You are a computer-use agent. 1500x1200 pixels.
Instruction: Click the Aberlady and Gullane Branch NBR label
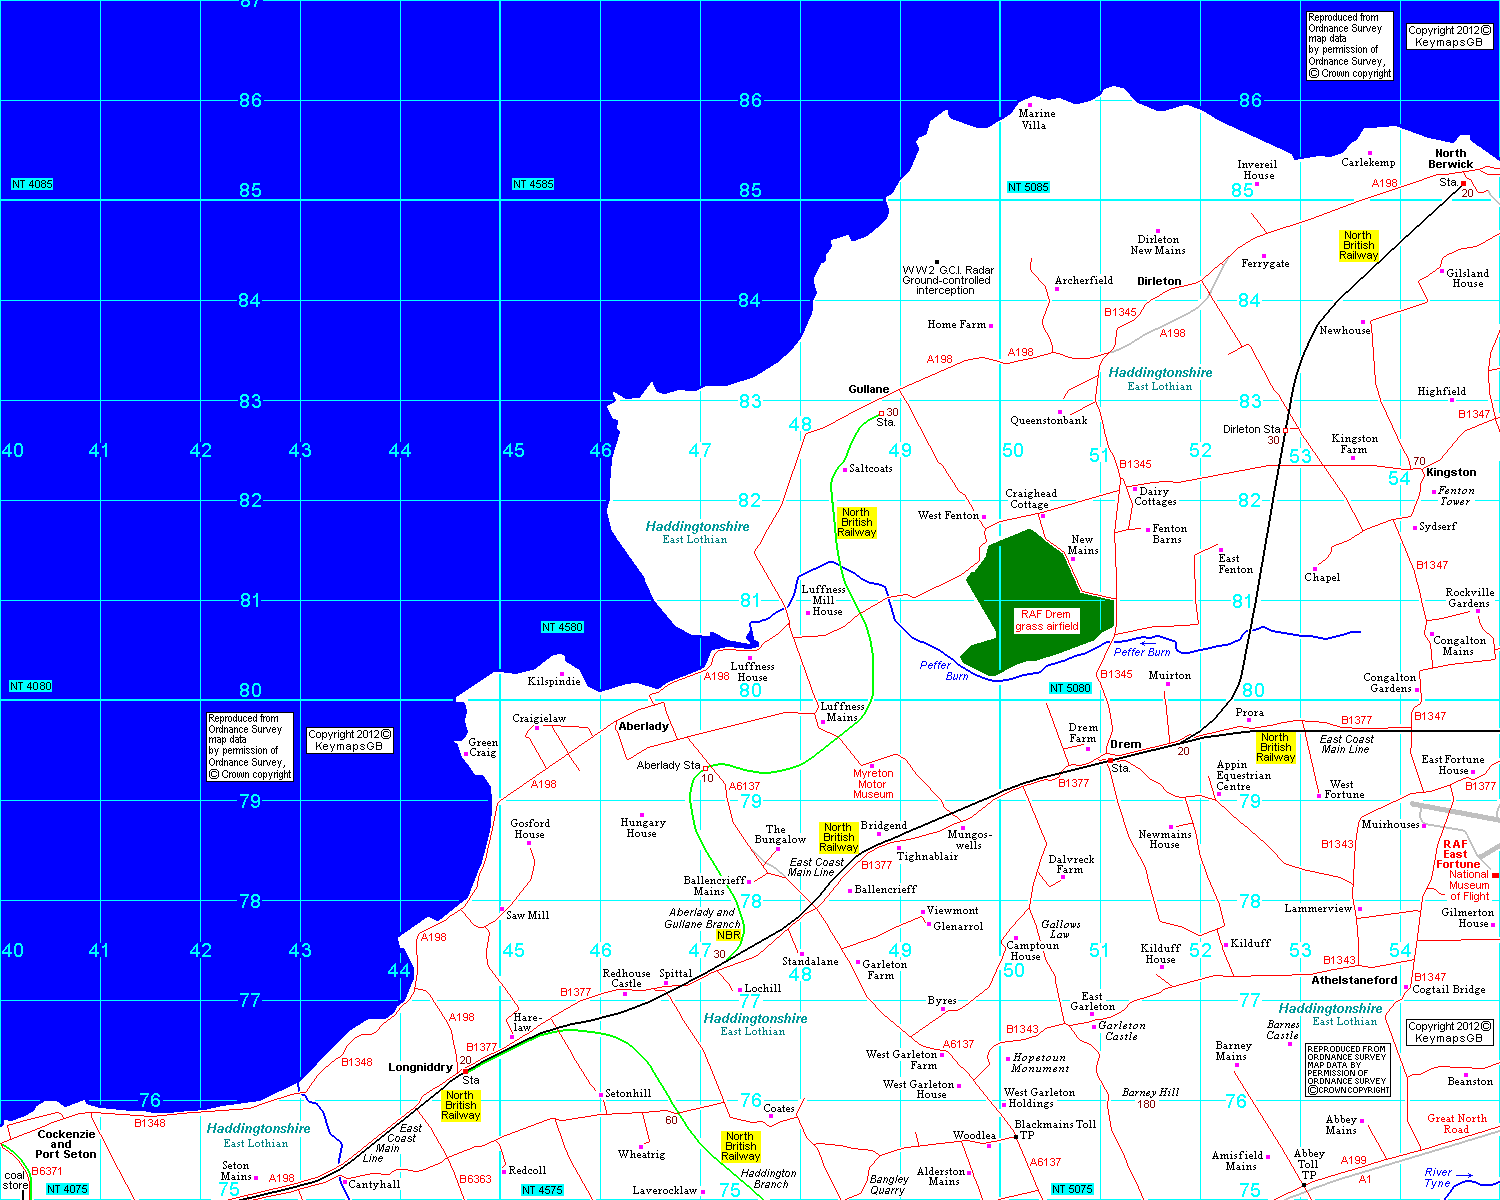point(703,924)
